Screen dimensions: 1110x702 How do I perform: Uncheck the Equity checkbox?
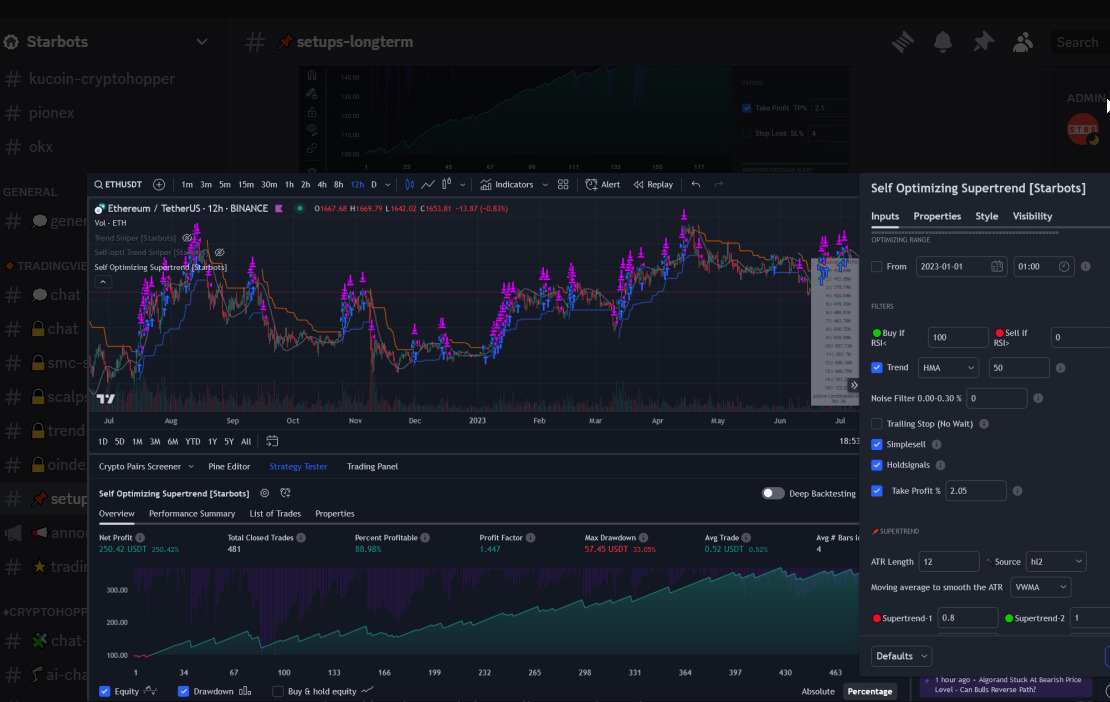[x=105, y=691]
